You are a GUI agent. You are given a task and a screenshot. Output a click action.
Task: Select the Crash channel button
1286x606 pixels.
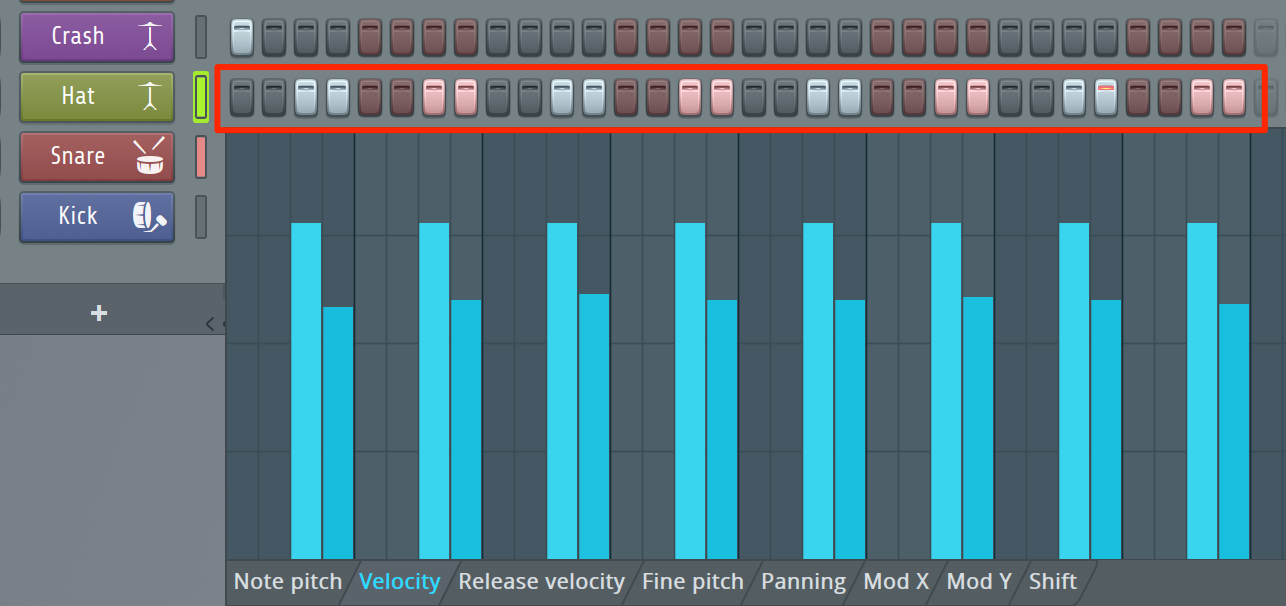97,37
